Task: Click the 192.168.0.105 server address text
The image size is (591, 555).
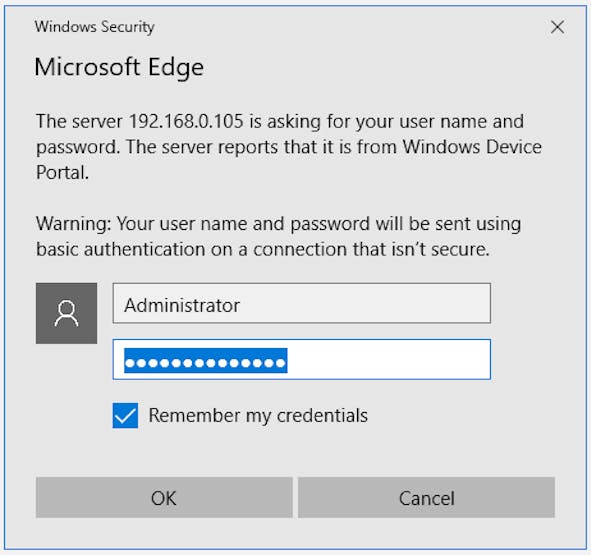Action: [186, 121]
